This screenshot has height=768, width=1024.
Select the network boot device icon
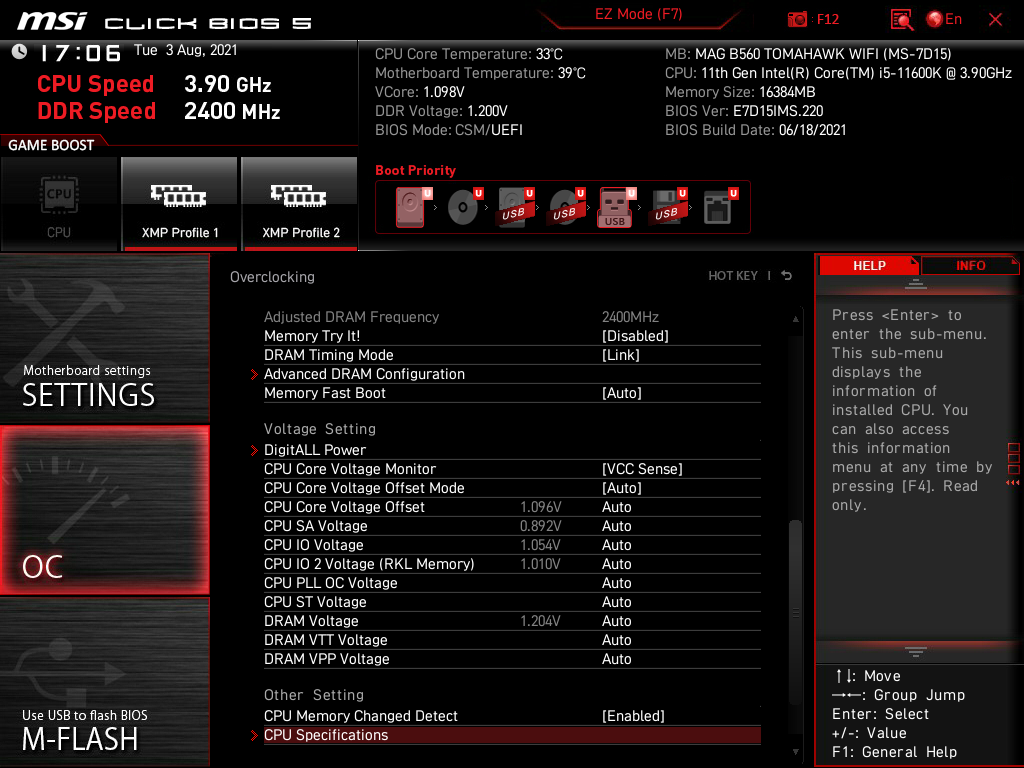[720, 207]
